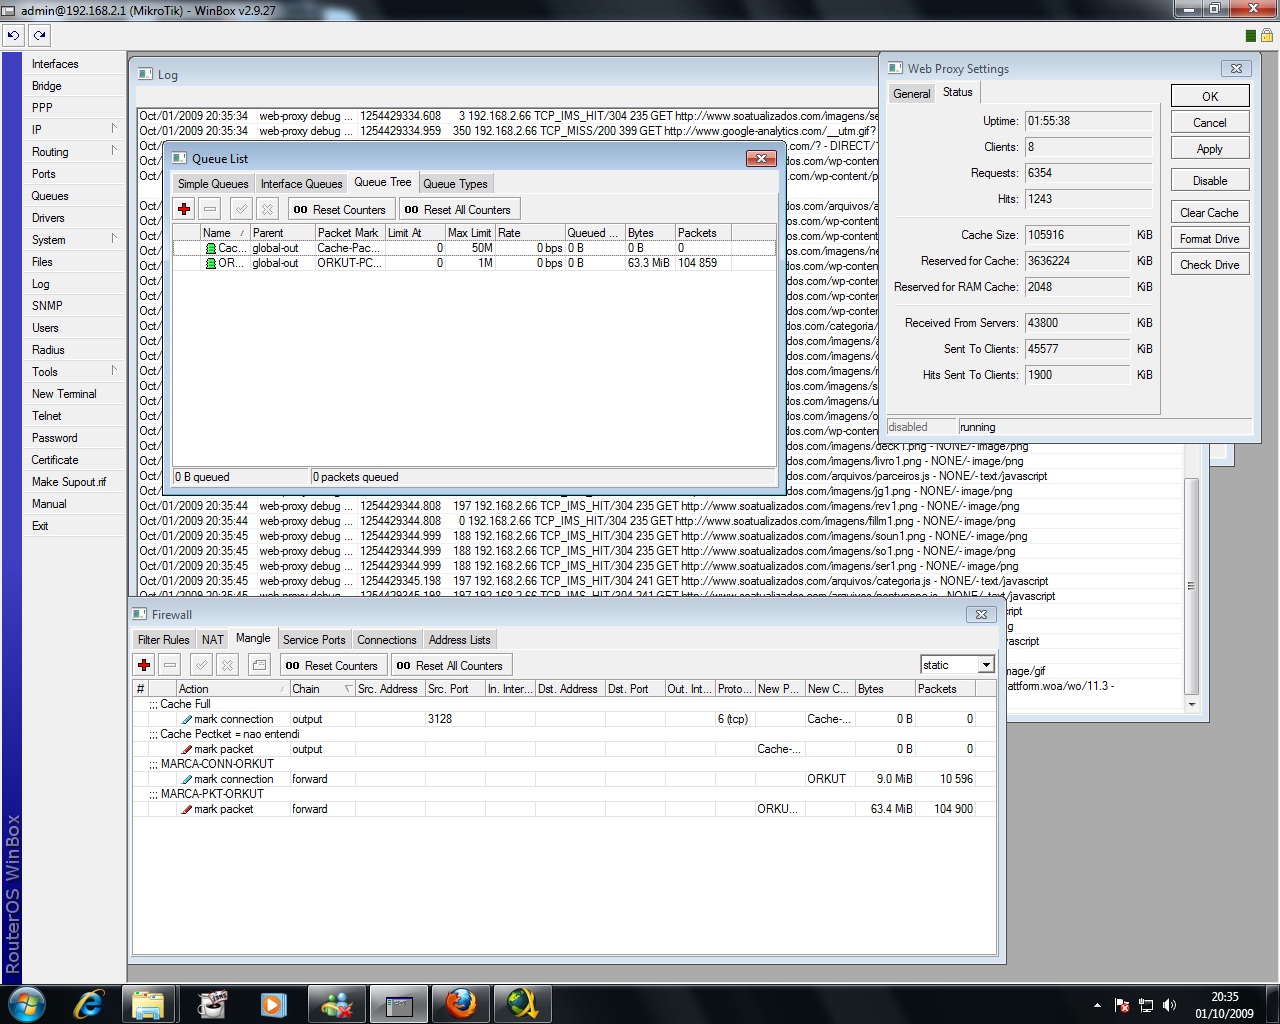Open the Simple Queues tab
Viewport: 1280px width, 1024px height.
click(x=213, y=184)
